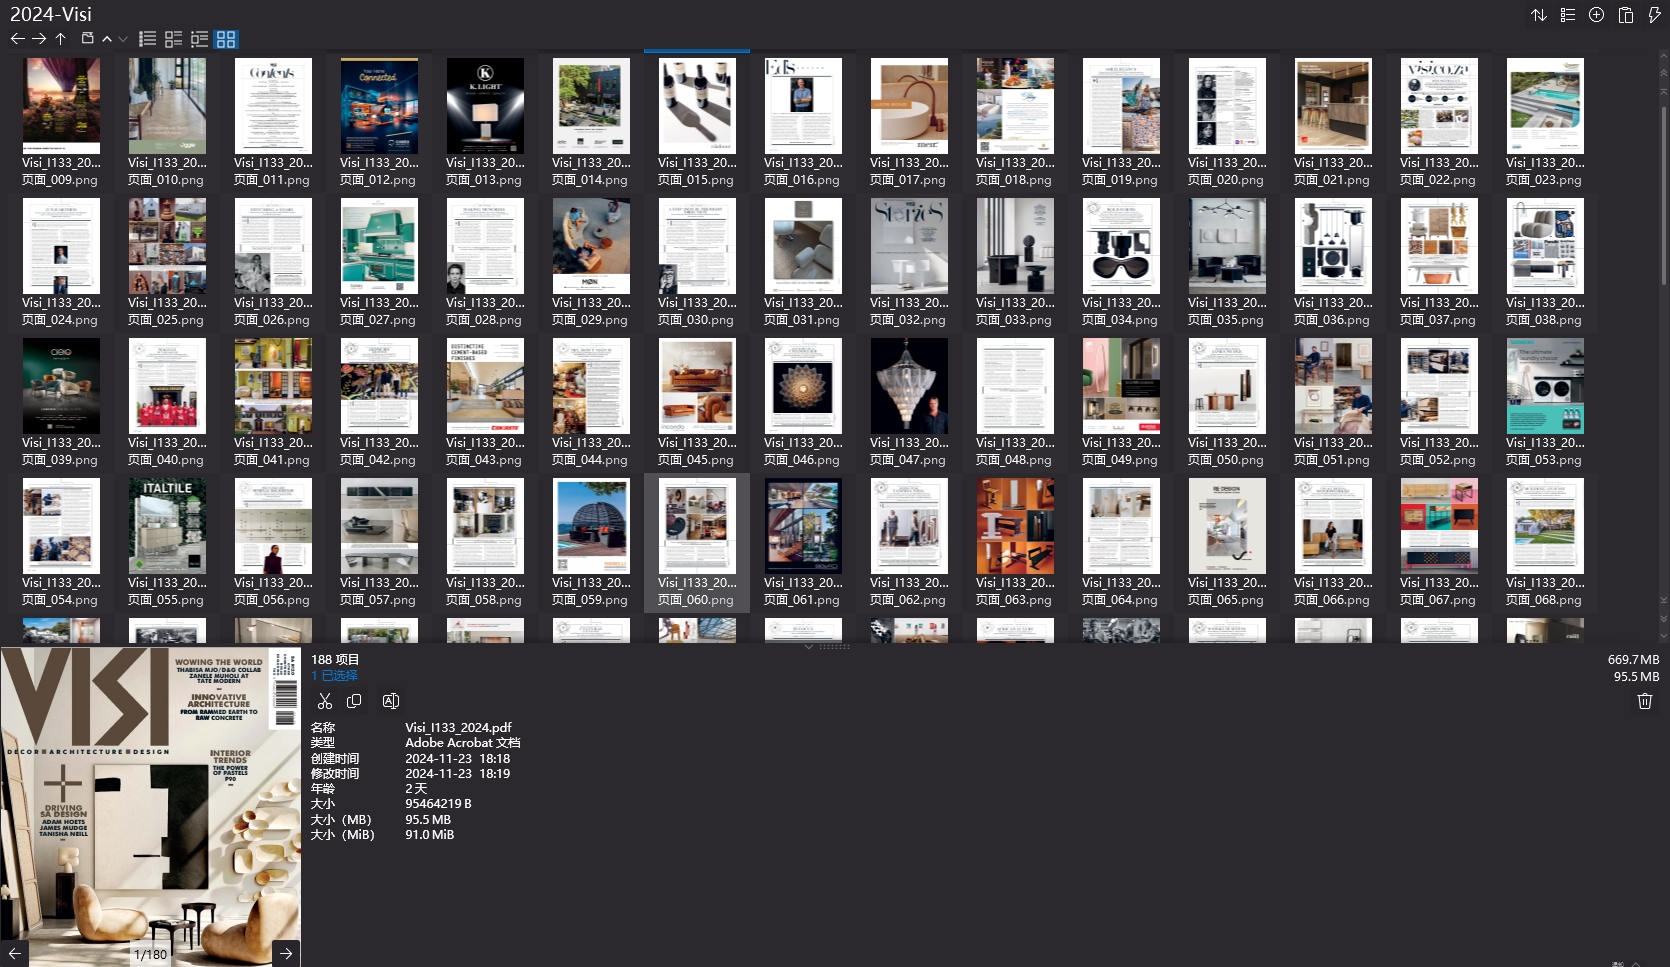Collapse using the up chevron
This screenshot has width=1670, height=967.
pos(105,38)
